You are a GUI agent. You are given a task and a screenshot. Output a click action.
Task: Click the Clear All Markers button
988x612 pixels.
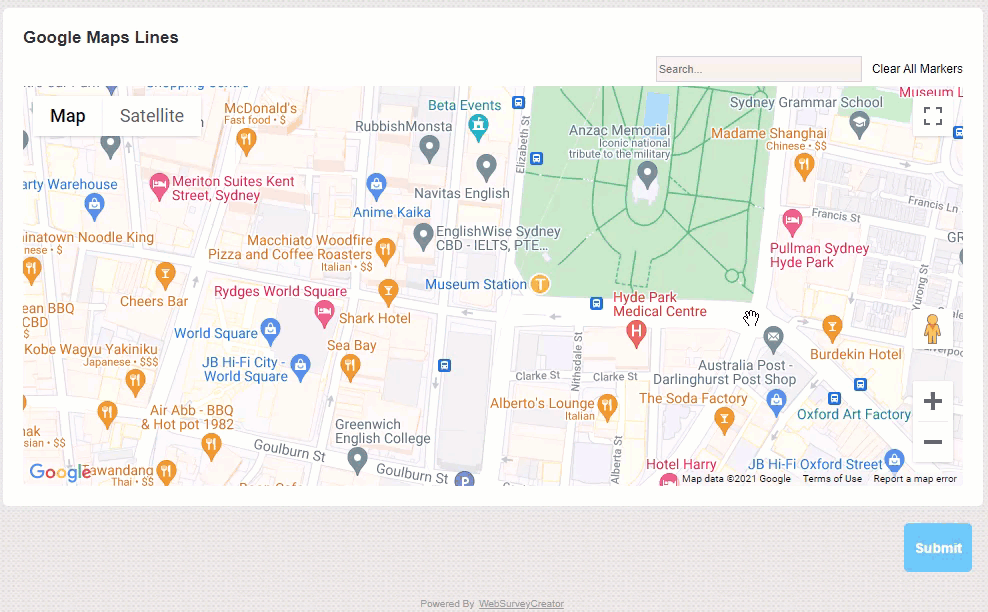pos(917,68)
